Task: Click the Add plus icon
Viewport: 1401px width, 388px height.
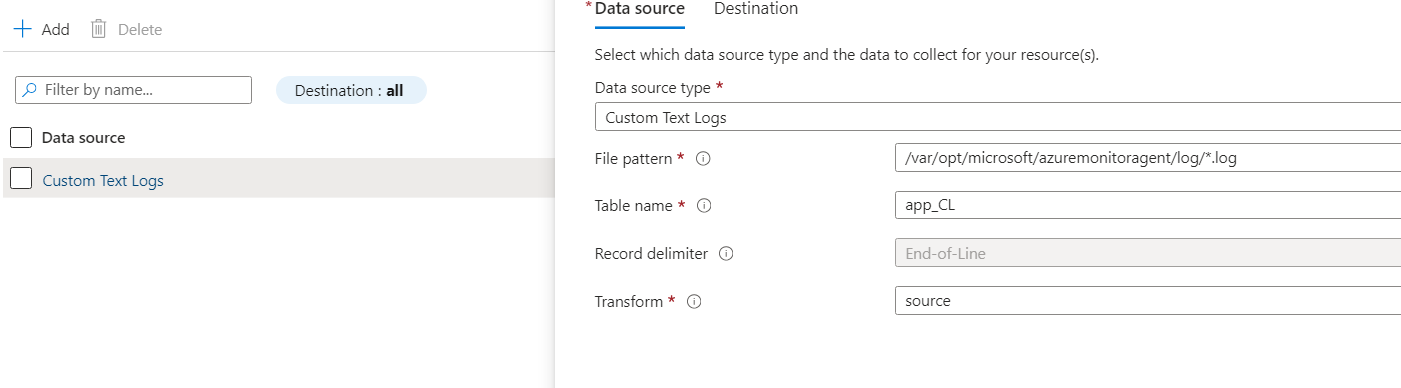Action: (x=22, y=29)
